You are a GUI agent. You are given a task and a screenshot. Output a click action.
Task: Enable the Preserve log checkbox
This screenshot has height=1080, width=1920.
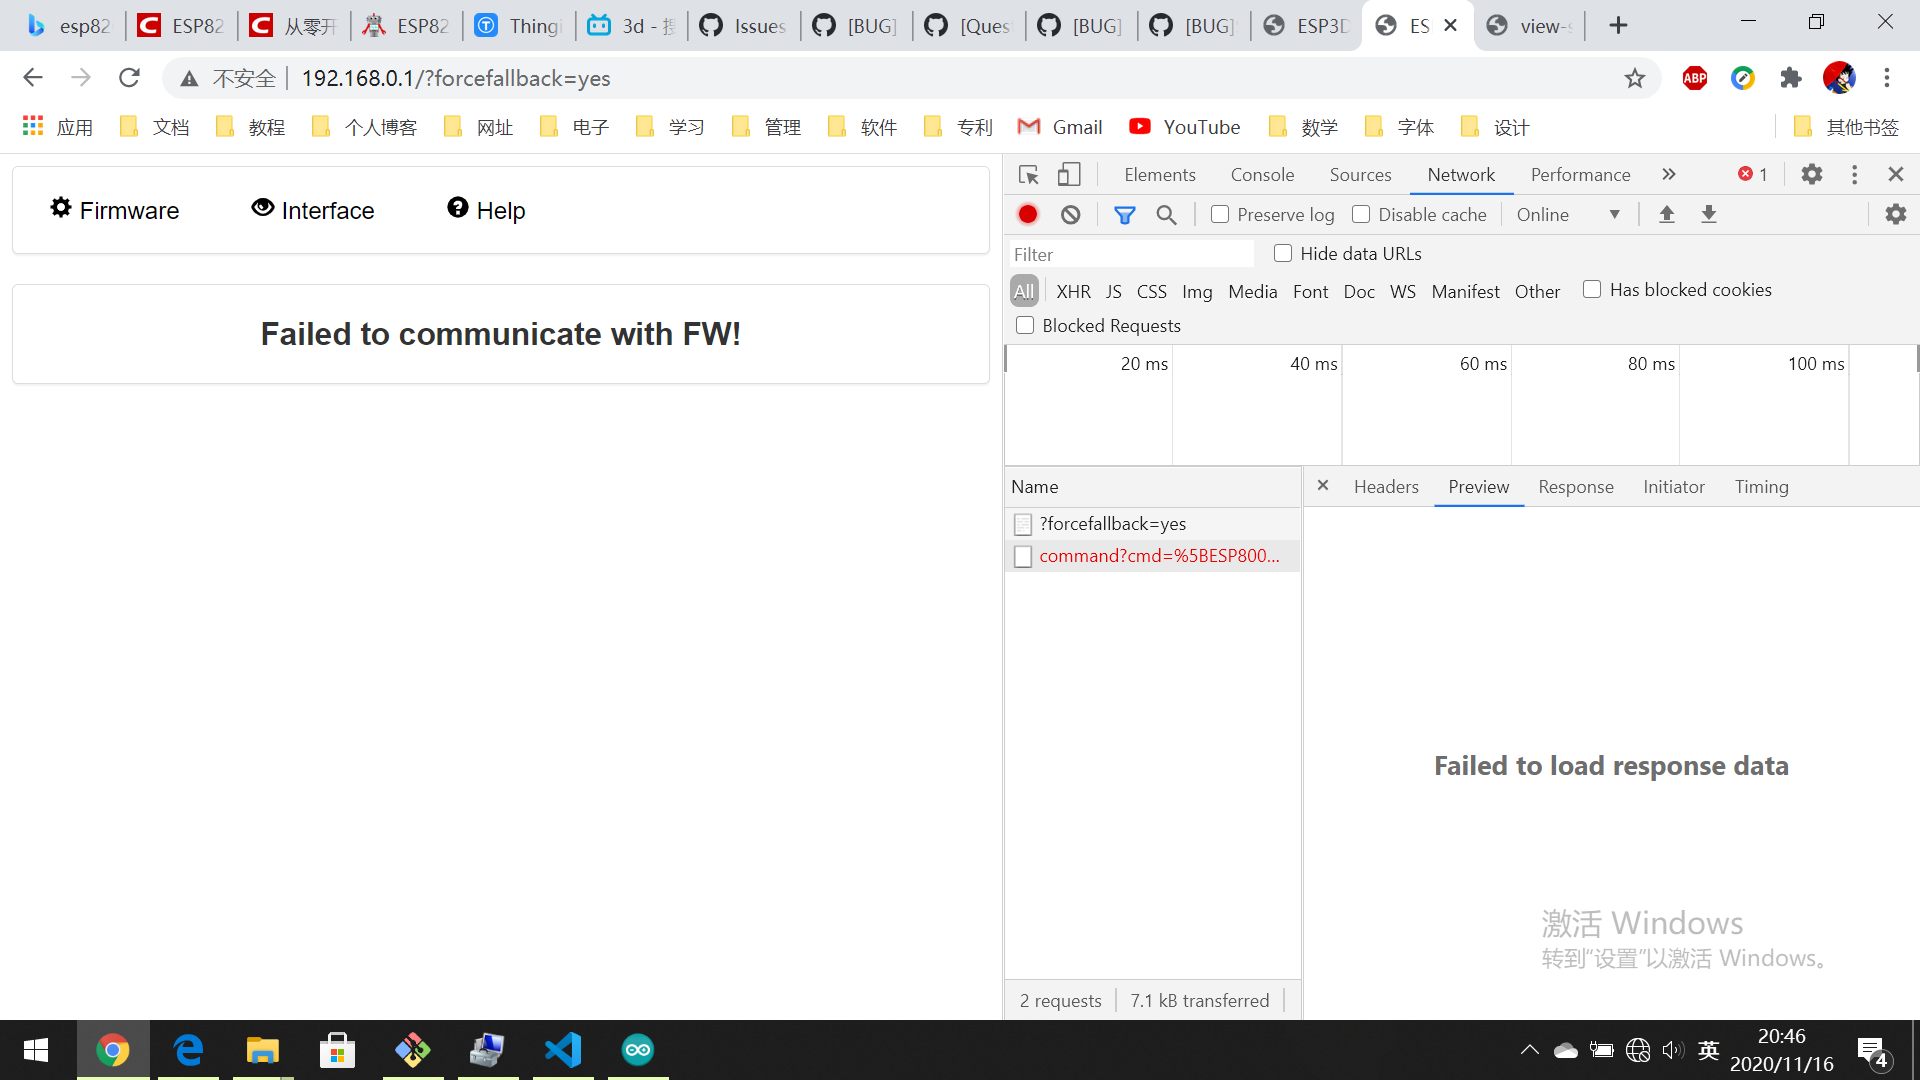[x=1219, y=214]
